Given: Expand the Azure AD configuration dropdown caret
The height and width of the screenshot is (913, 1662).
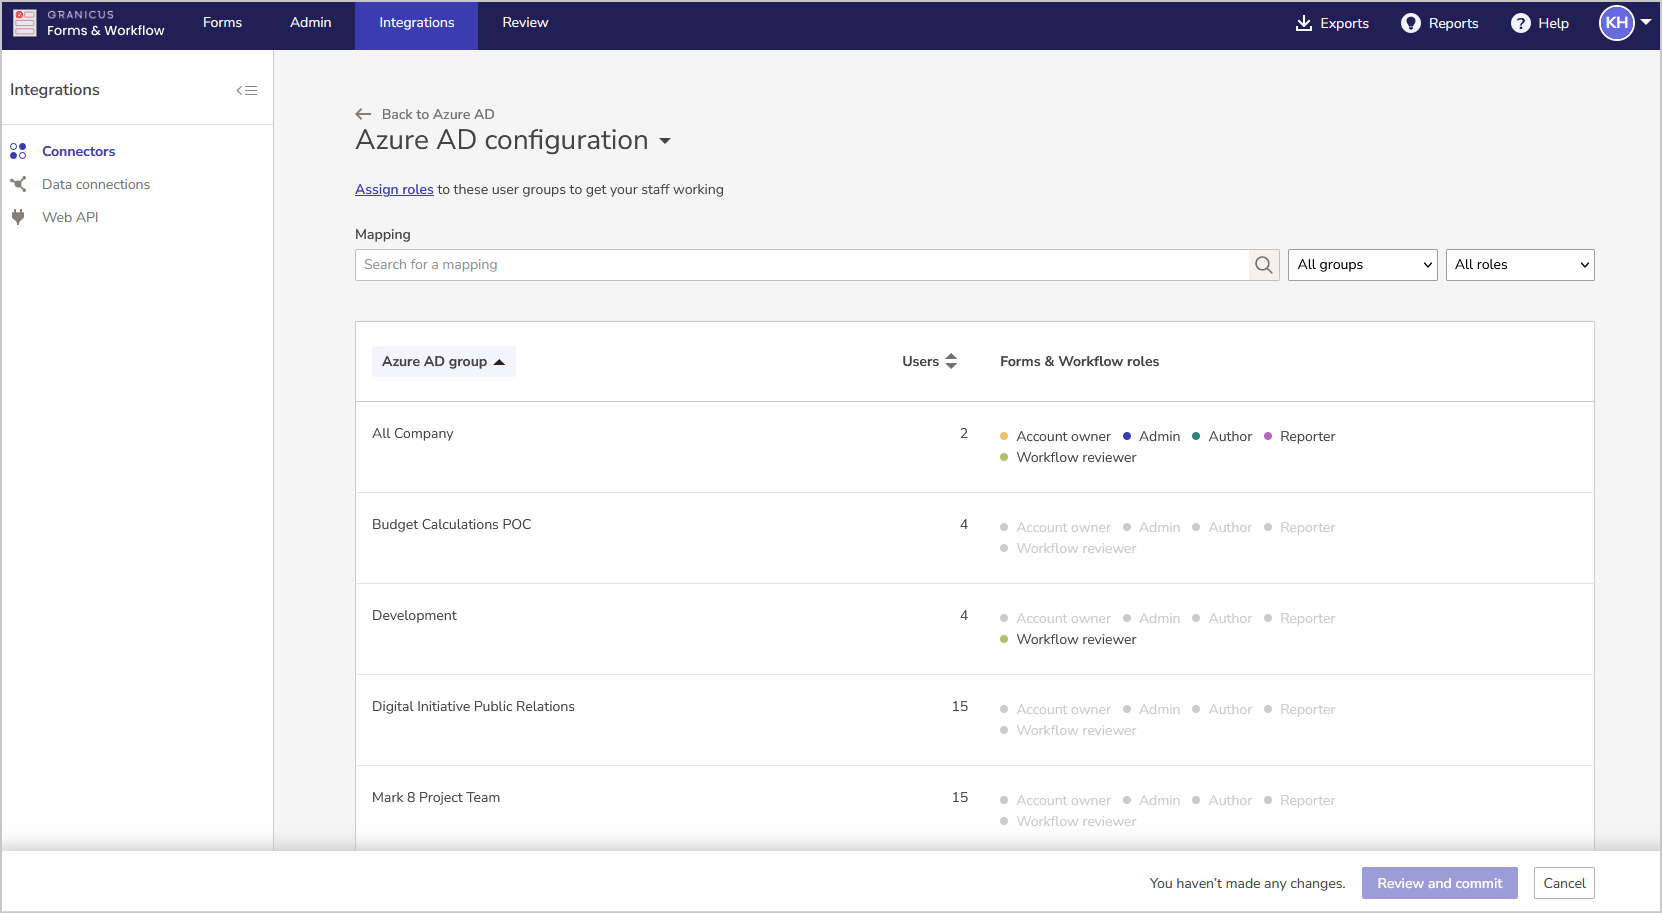Looking at the screenshot, I should pos(666,141).
